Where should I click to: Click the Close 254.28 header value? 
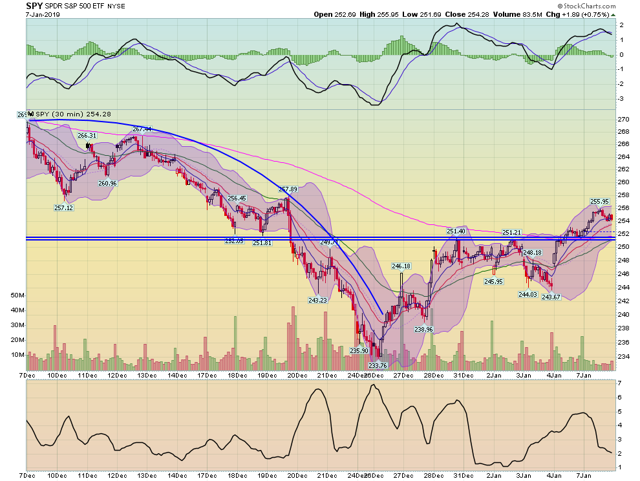[467, 14]
